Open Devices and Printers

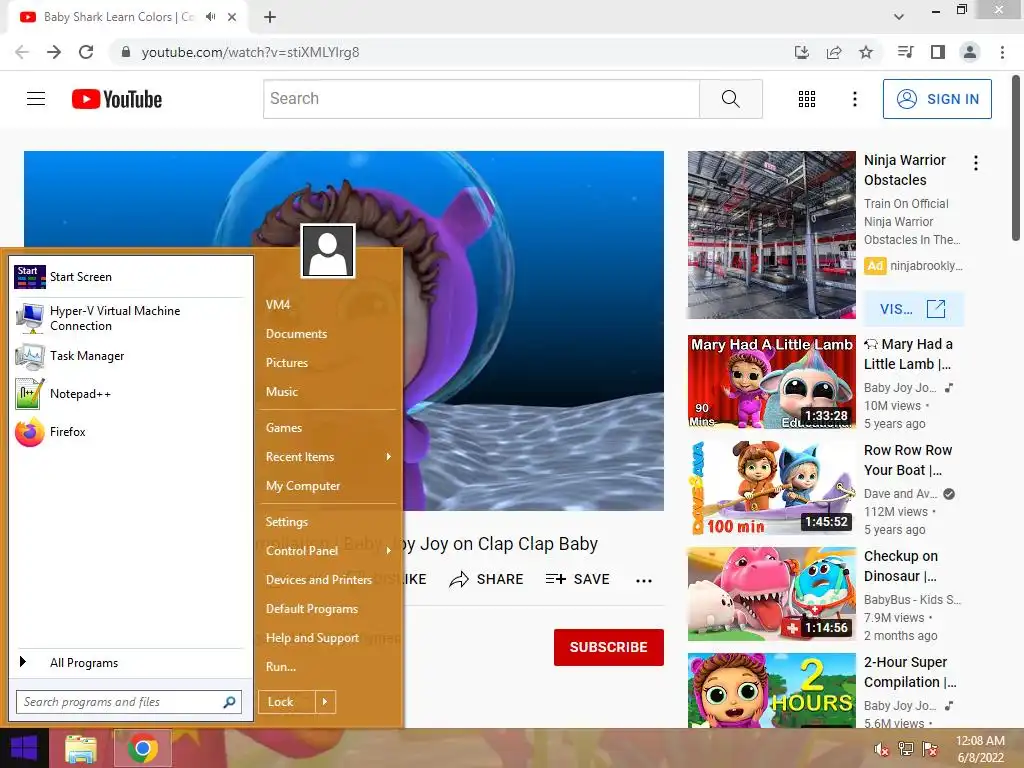click(x=319, y=580)
